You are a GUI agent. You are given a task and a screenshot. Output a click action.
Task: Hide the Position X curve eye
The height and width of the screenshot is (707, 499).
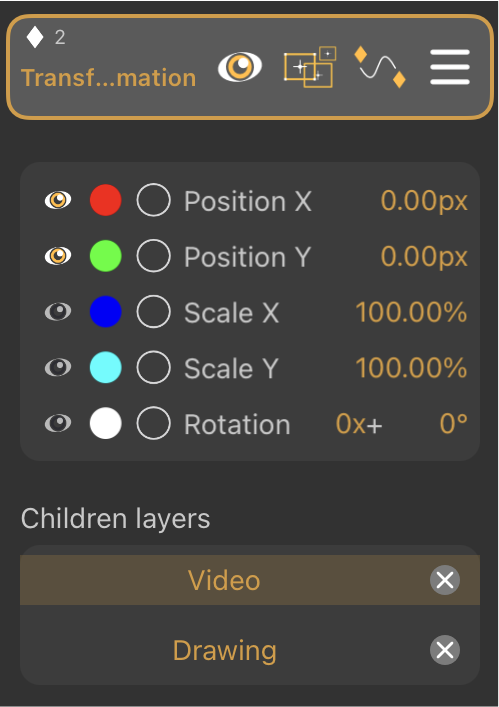click(x=58, y=200)
